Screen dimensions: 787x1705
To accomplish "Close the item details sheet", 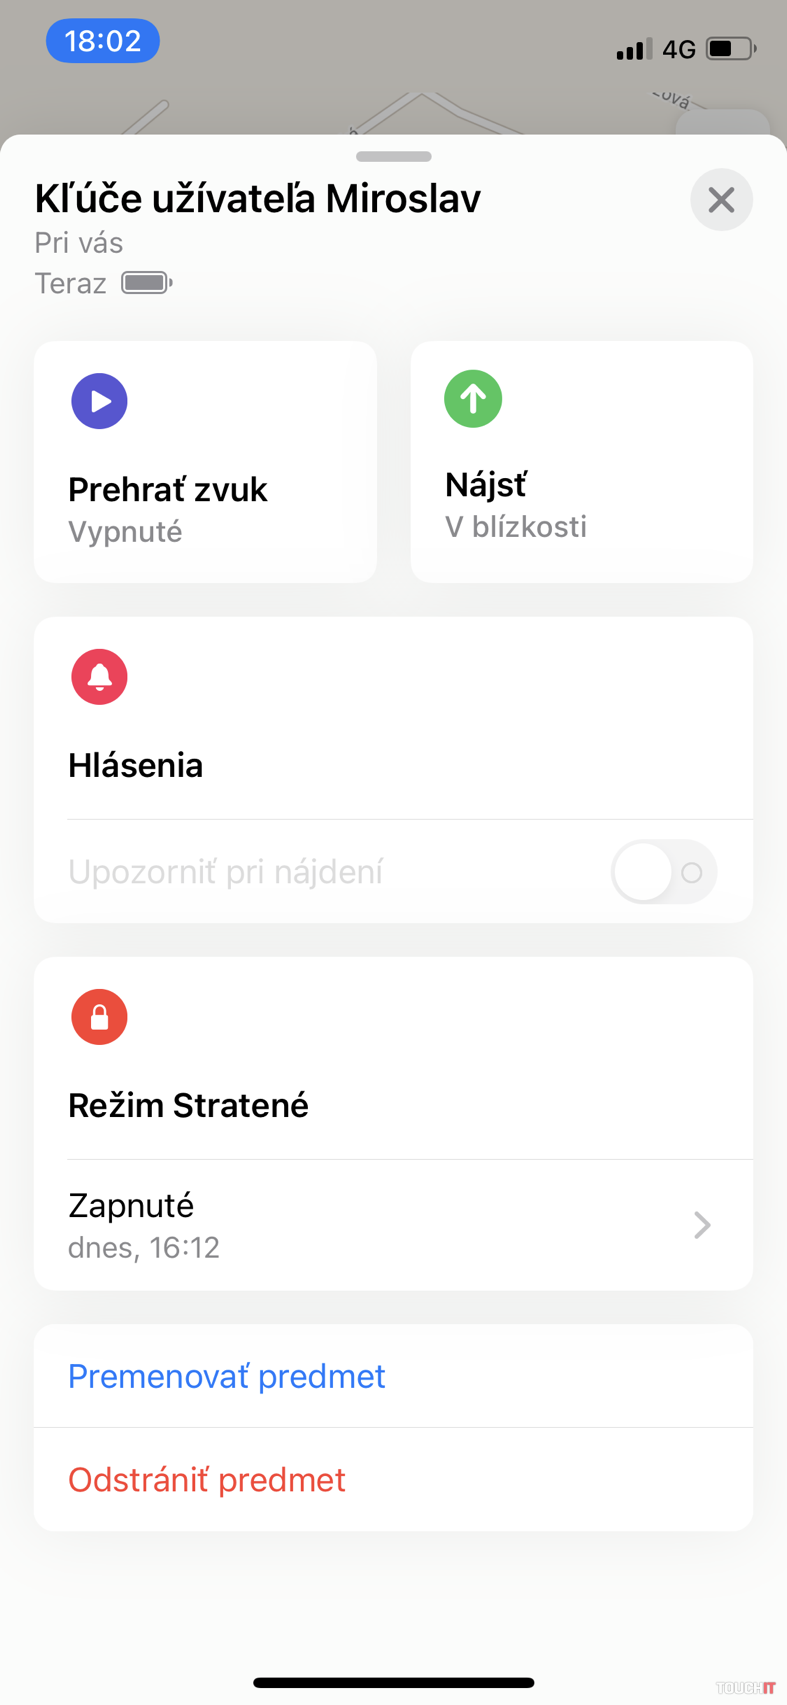I will click(x=721, y=200).
